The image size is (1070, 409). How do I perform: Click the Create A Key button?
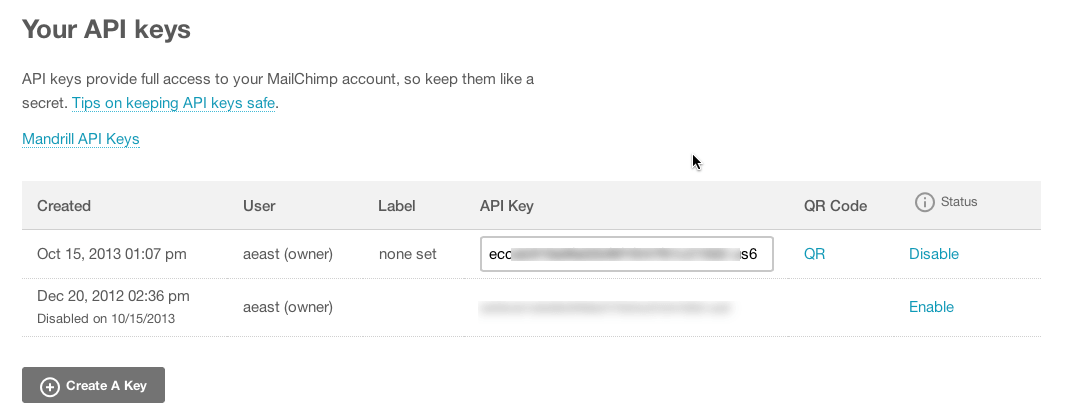93,385
